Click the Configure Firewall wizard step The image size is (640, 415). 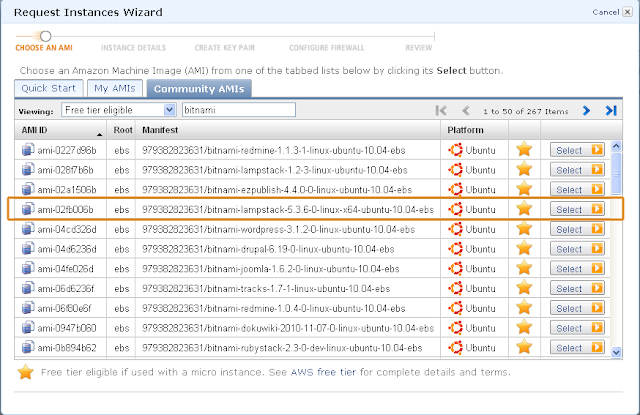[327, 48]
